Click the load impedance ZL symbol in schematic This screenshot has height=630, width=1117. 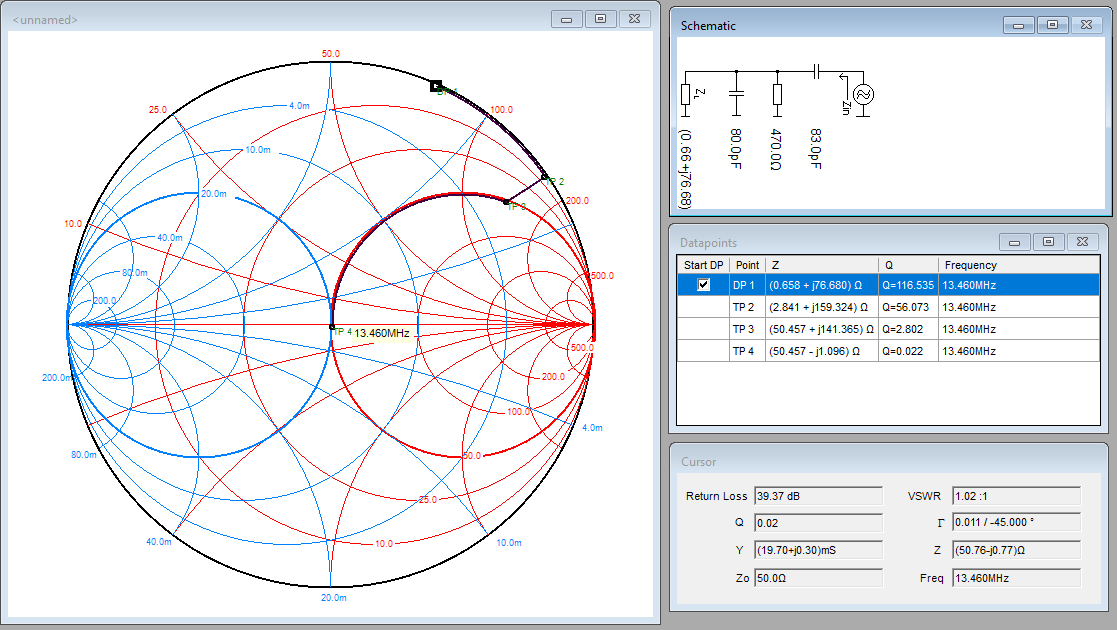tap(685, 94)
